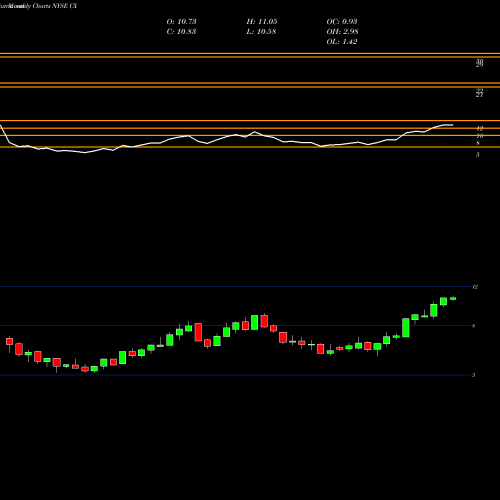Click candlestick panel axis label 12
Image resolution: width=500 pixels, height=500 pixels.
475,287
